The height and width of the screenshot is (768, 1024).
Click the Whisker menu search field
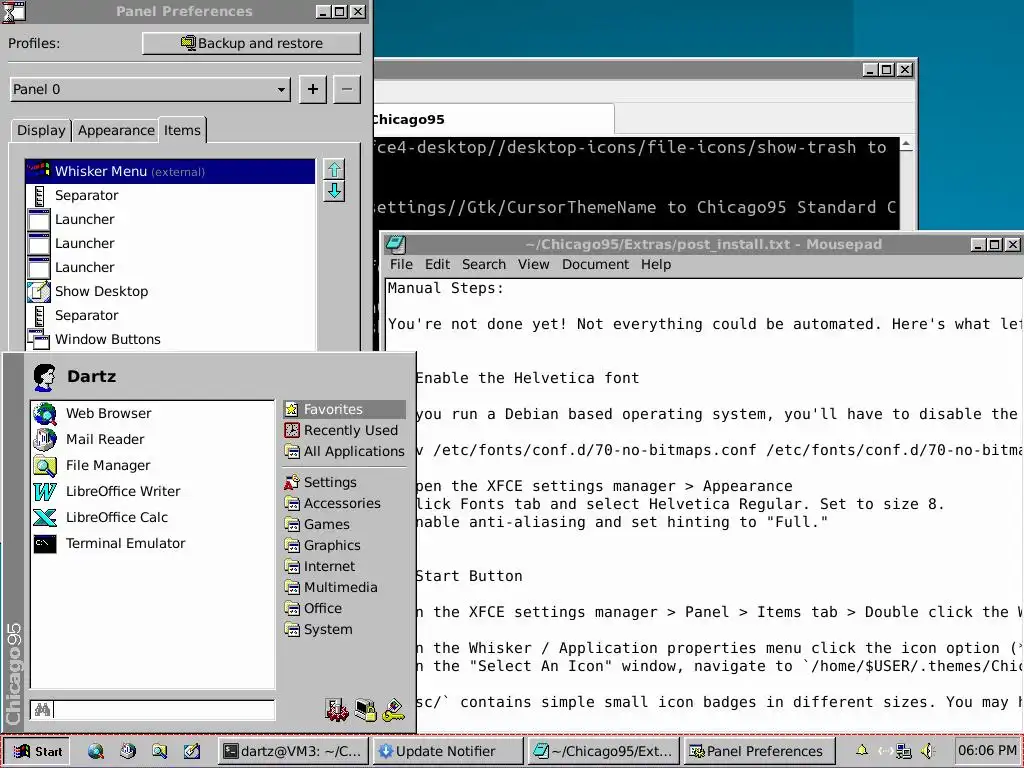152,710
